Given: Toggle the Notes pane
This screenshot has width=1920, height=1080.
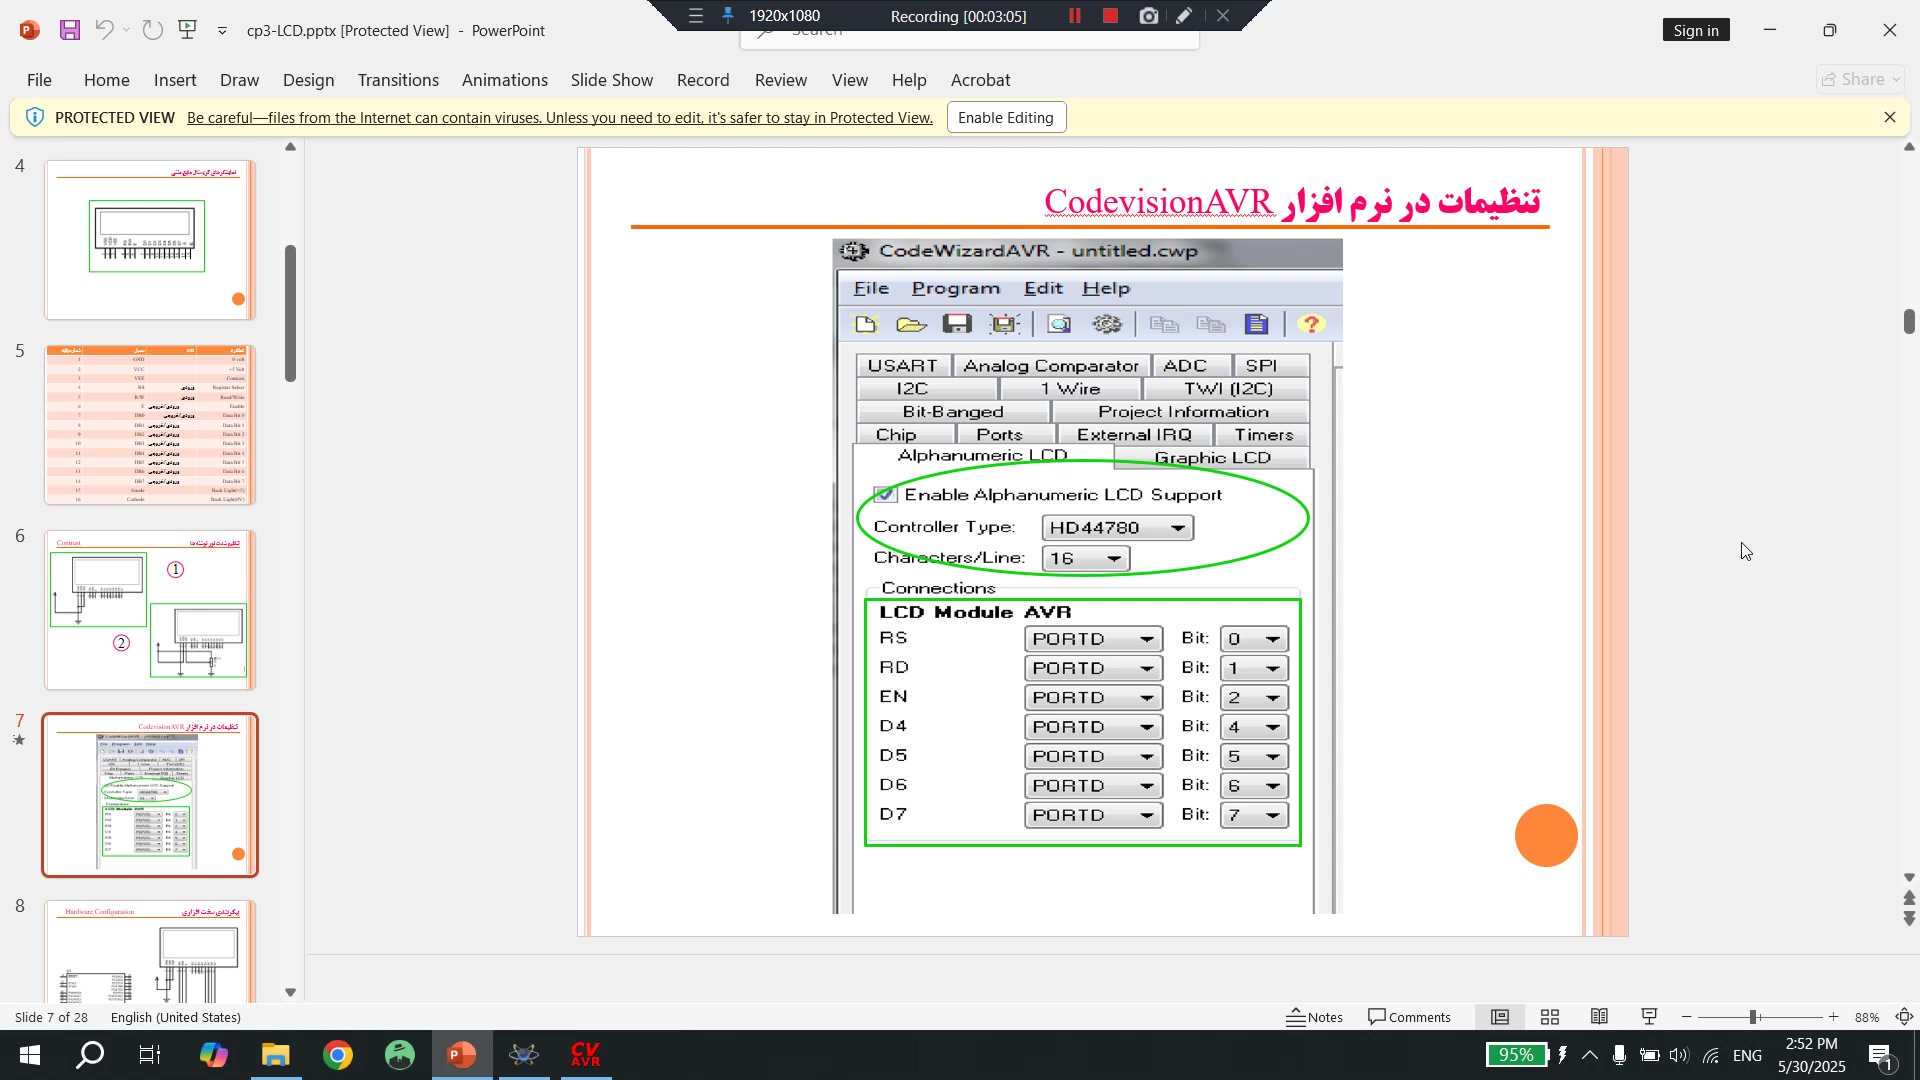Looking at the screenshot, I should [x=1314, y=1017].
